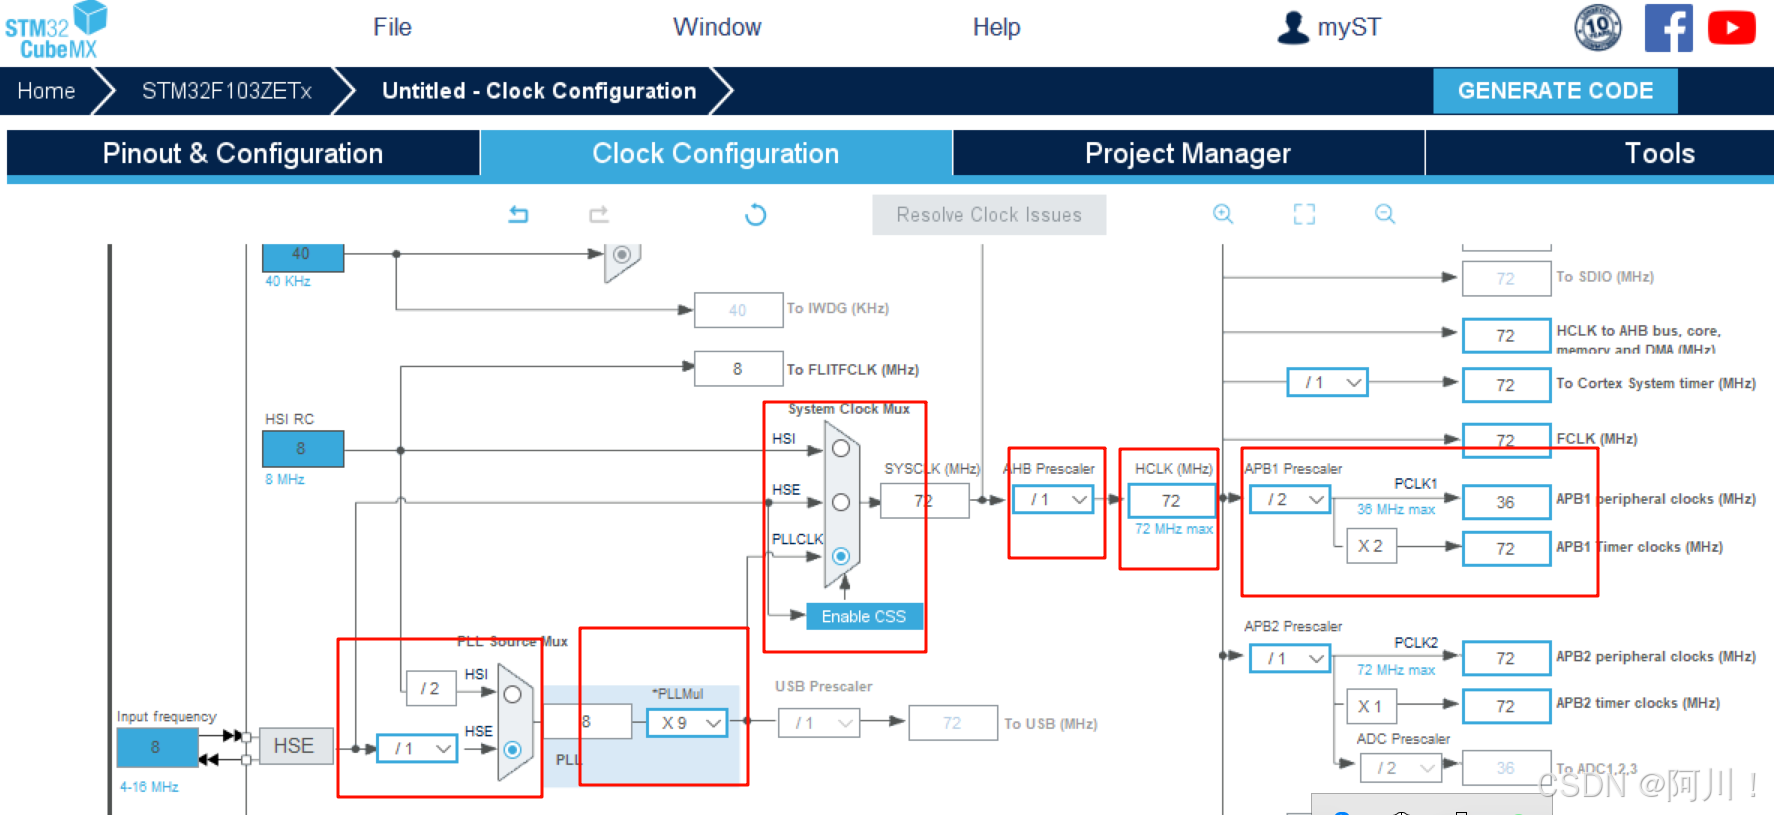Open the ADC Prescaler /2 dropdown
The width and height of the screenshot is (1774, 815).
(x=1401, y=768)
